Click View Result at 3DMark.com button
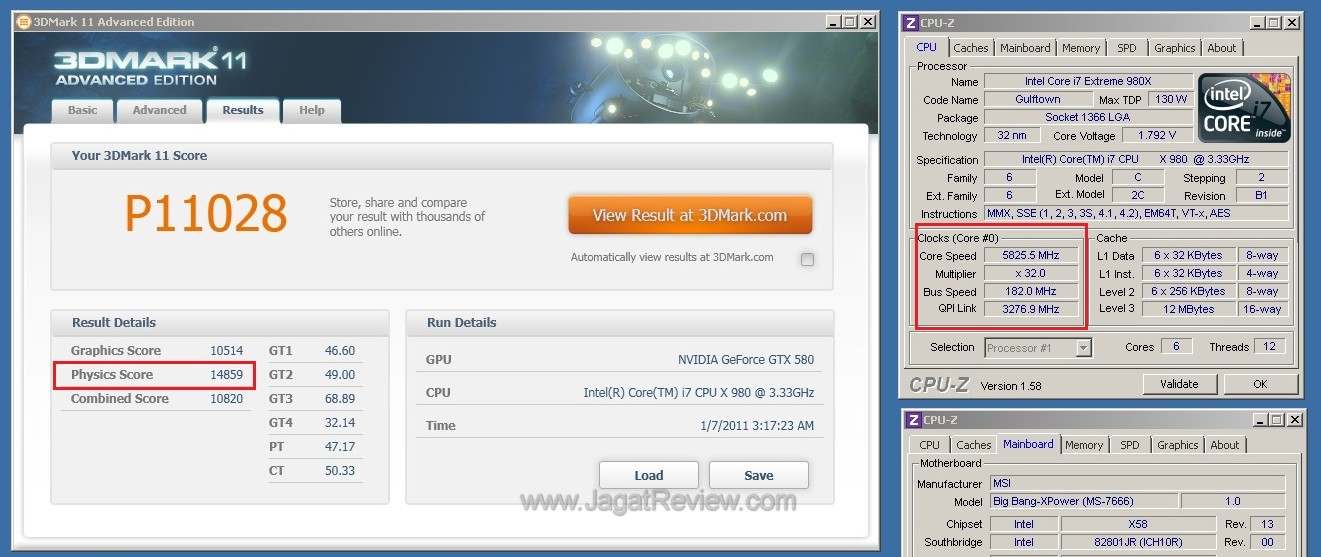Viewport: 1321px width, 557px height. point(689,215)
